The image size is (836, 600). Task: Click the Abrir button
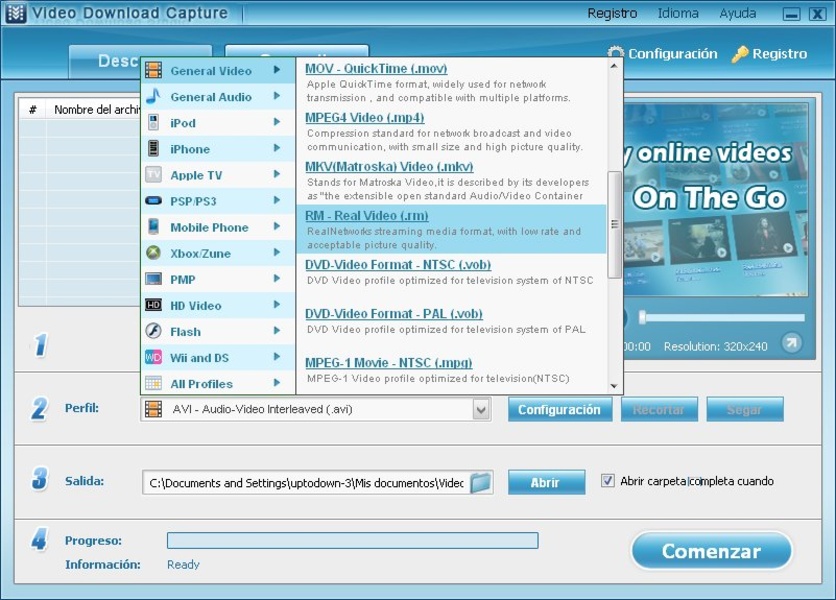point(546,483)
